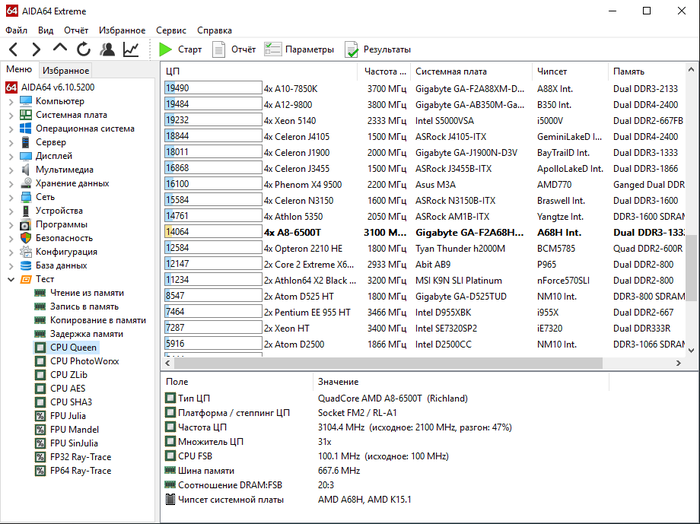Sort by the Системная плата column header
The width and height of the screenshot is (700, 524).
pos(471,71)
